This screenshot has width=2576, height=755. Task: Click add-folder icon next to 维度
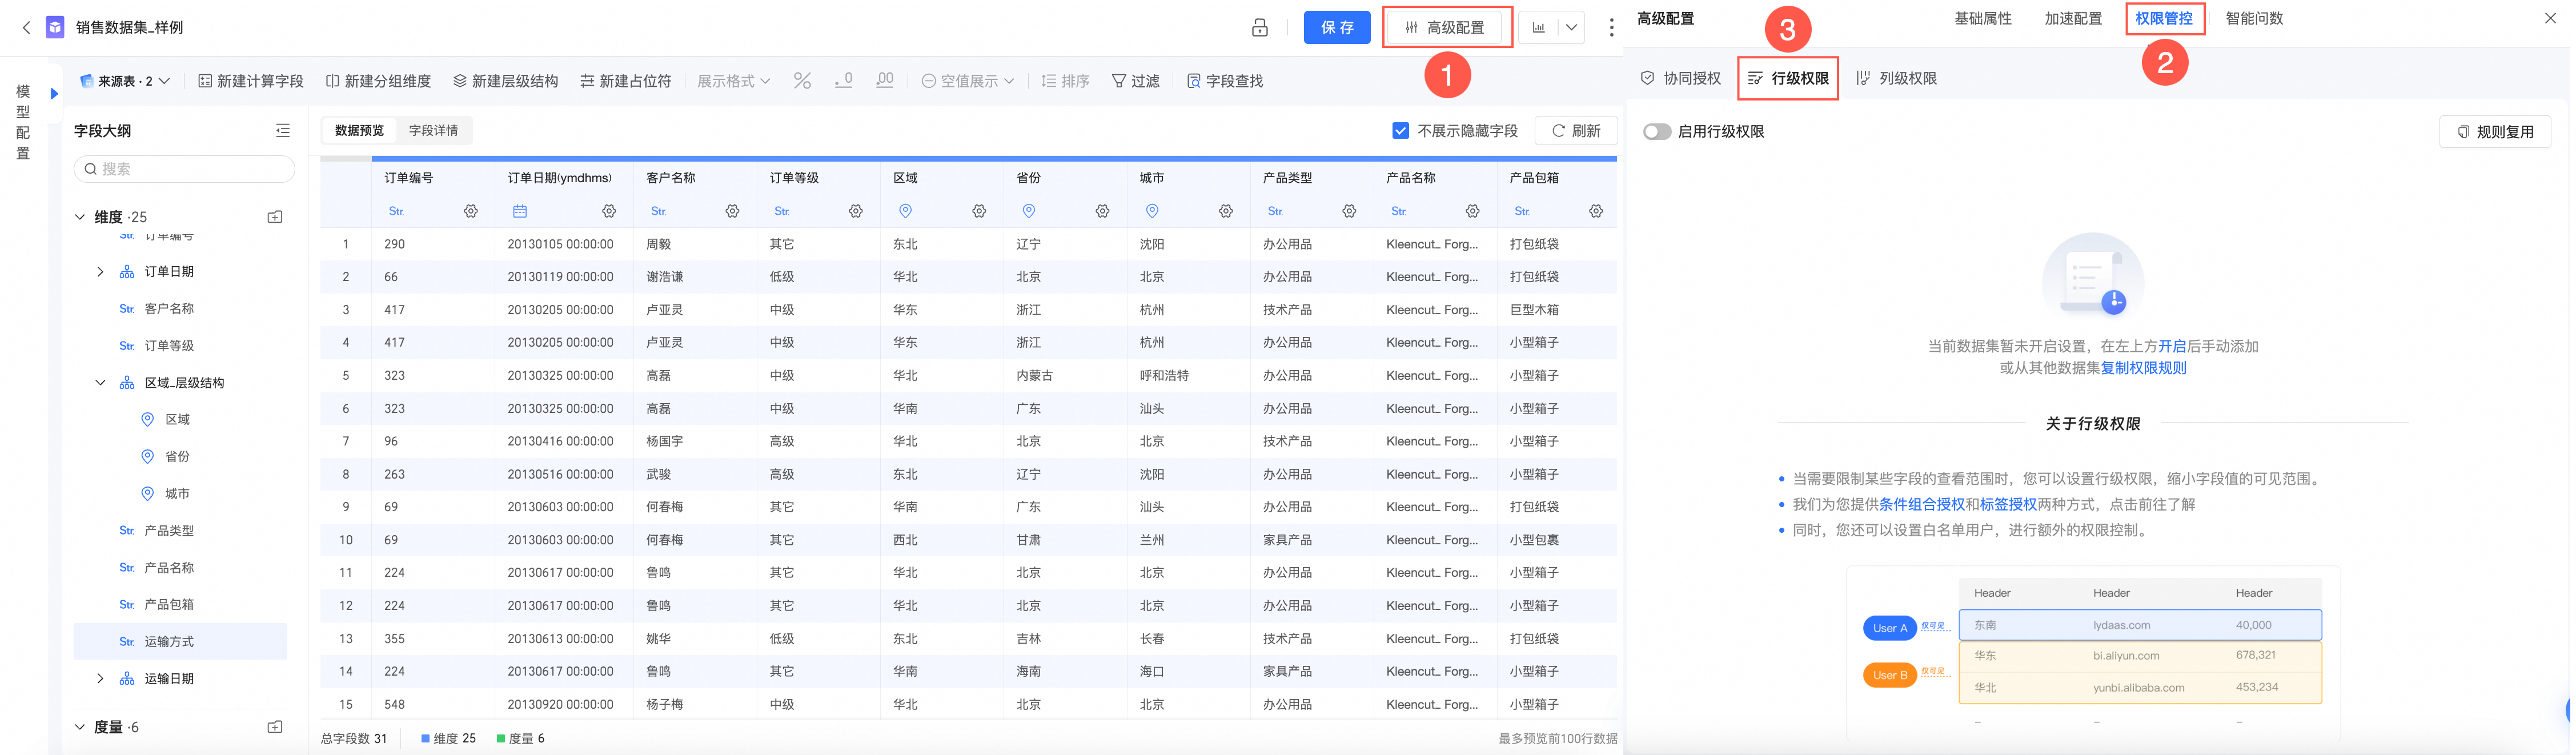tap(275, 217)
